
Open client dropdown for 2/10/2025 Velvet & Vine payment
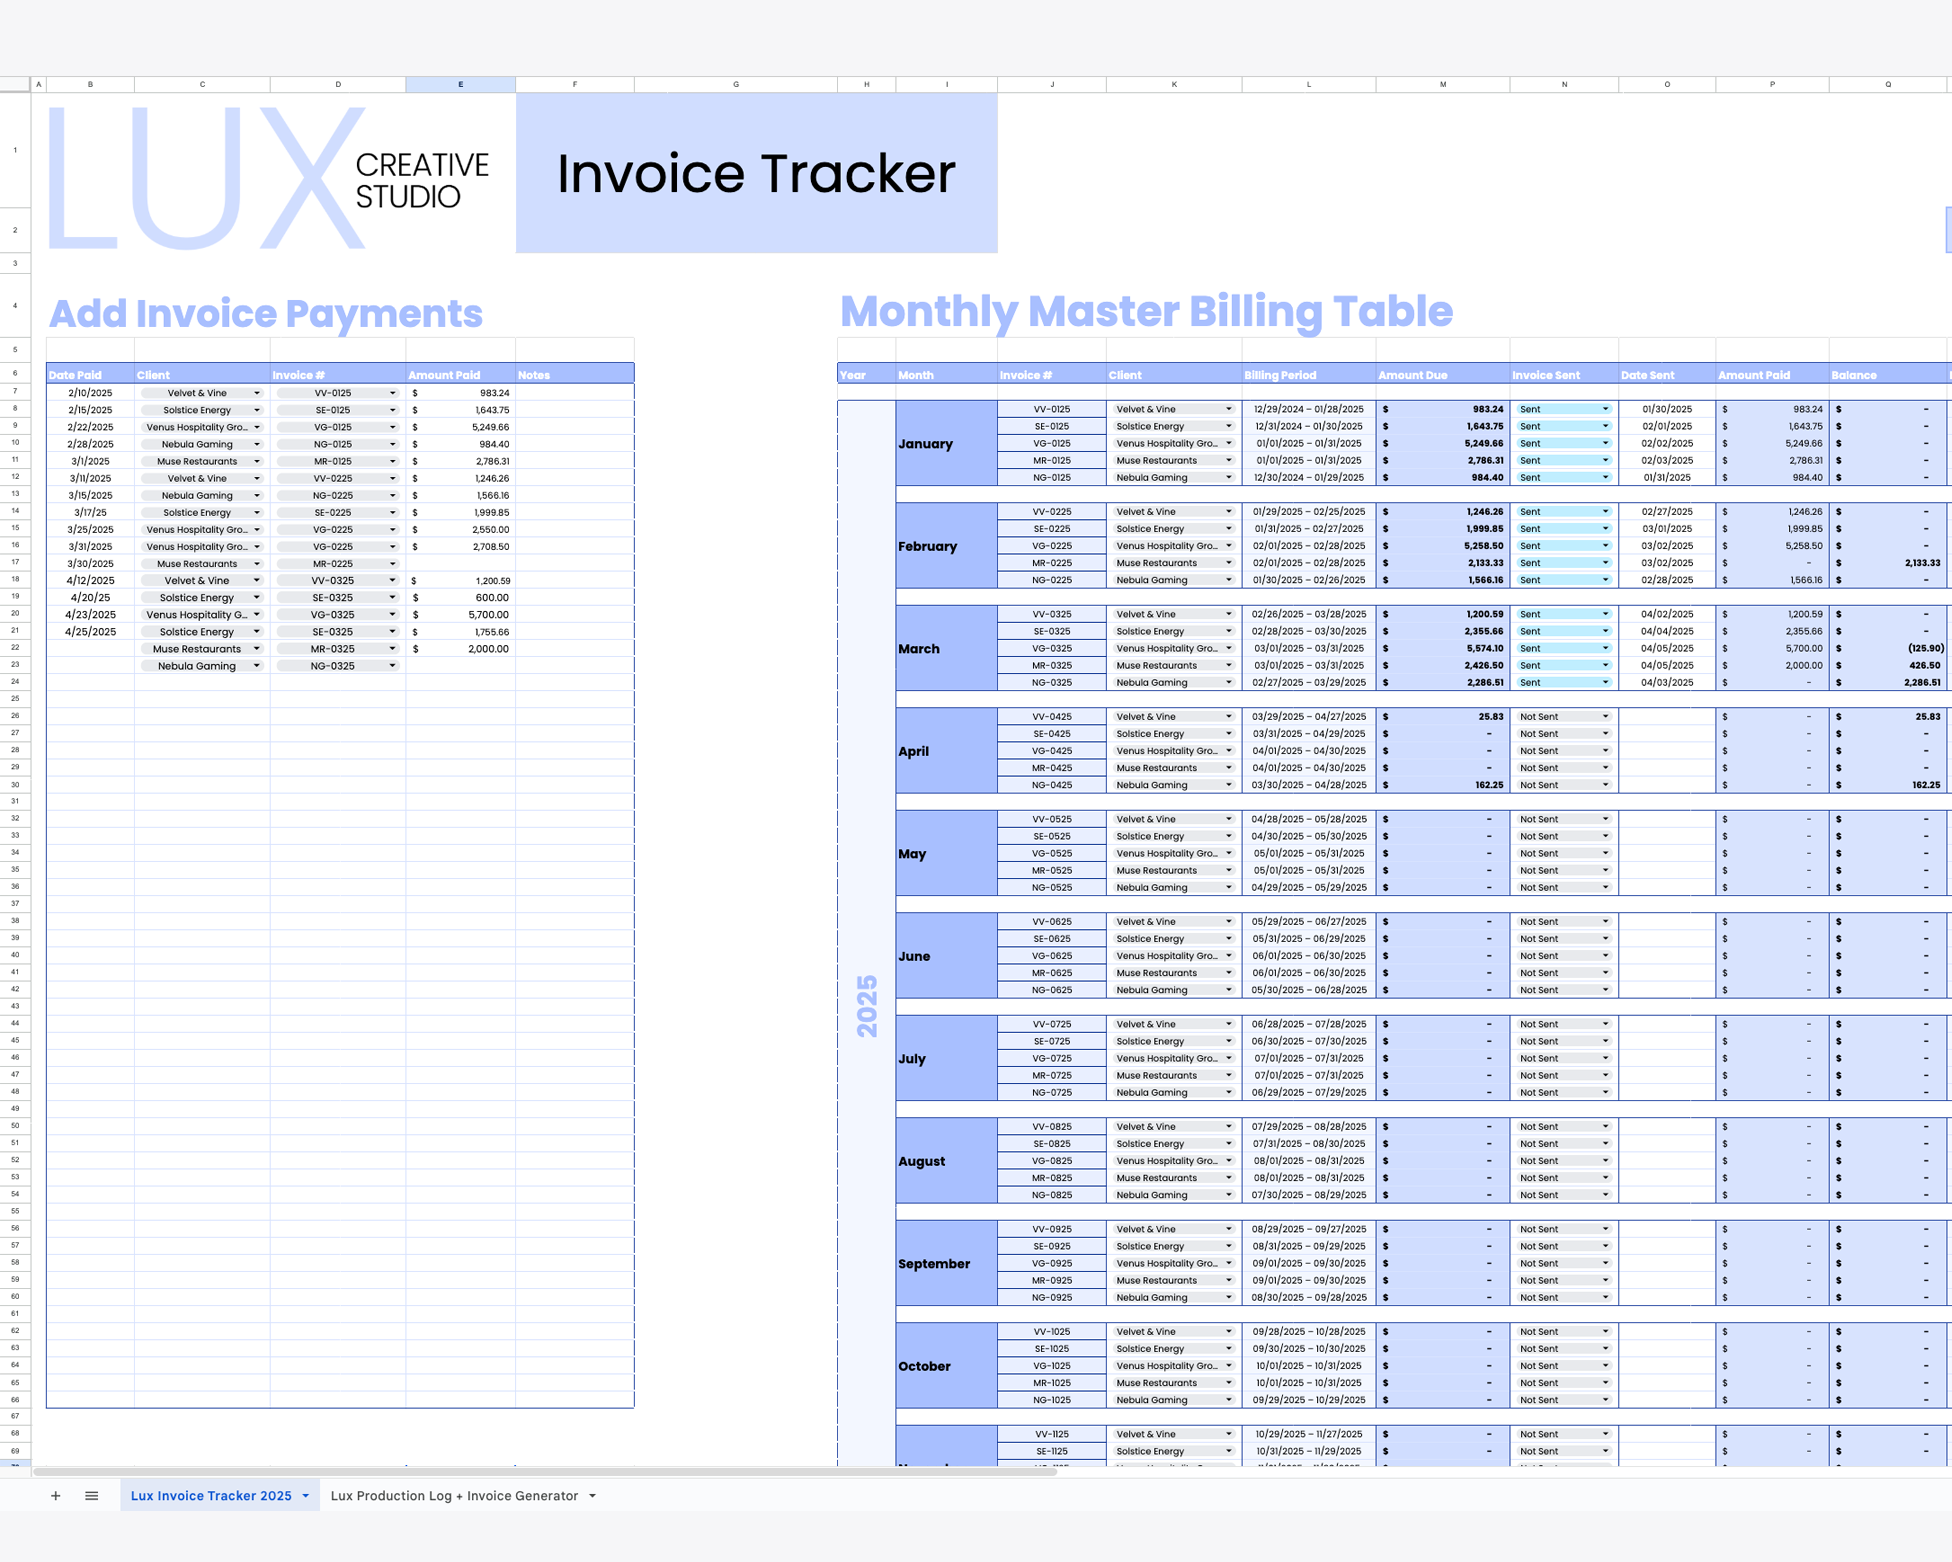point(257,393)
